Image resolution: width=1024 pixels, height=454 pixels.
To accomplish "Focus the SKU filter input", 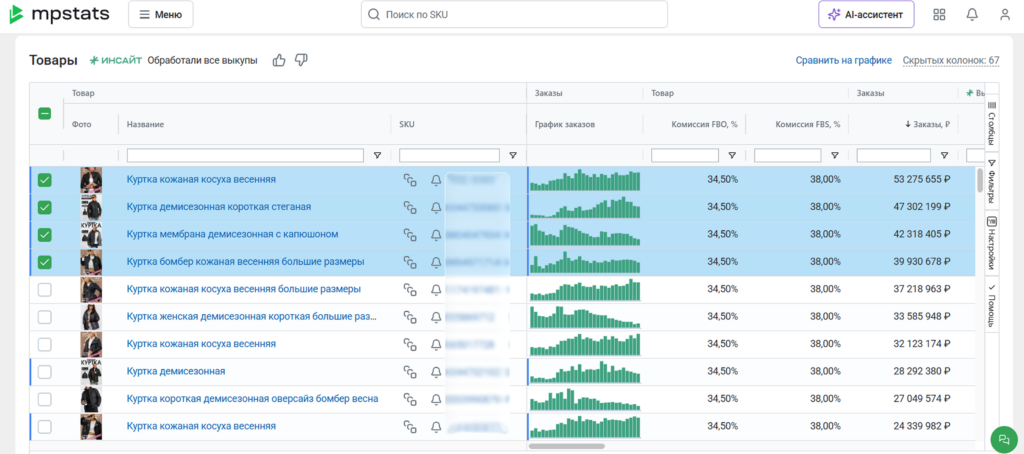I will (x=449, y=155).
